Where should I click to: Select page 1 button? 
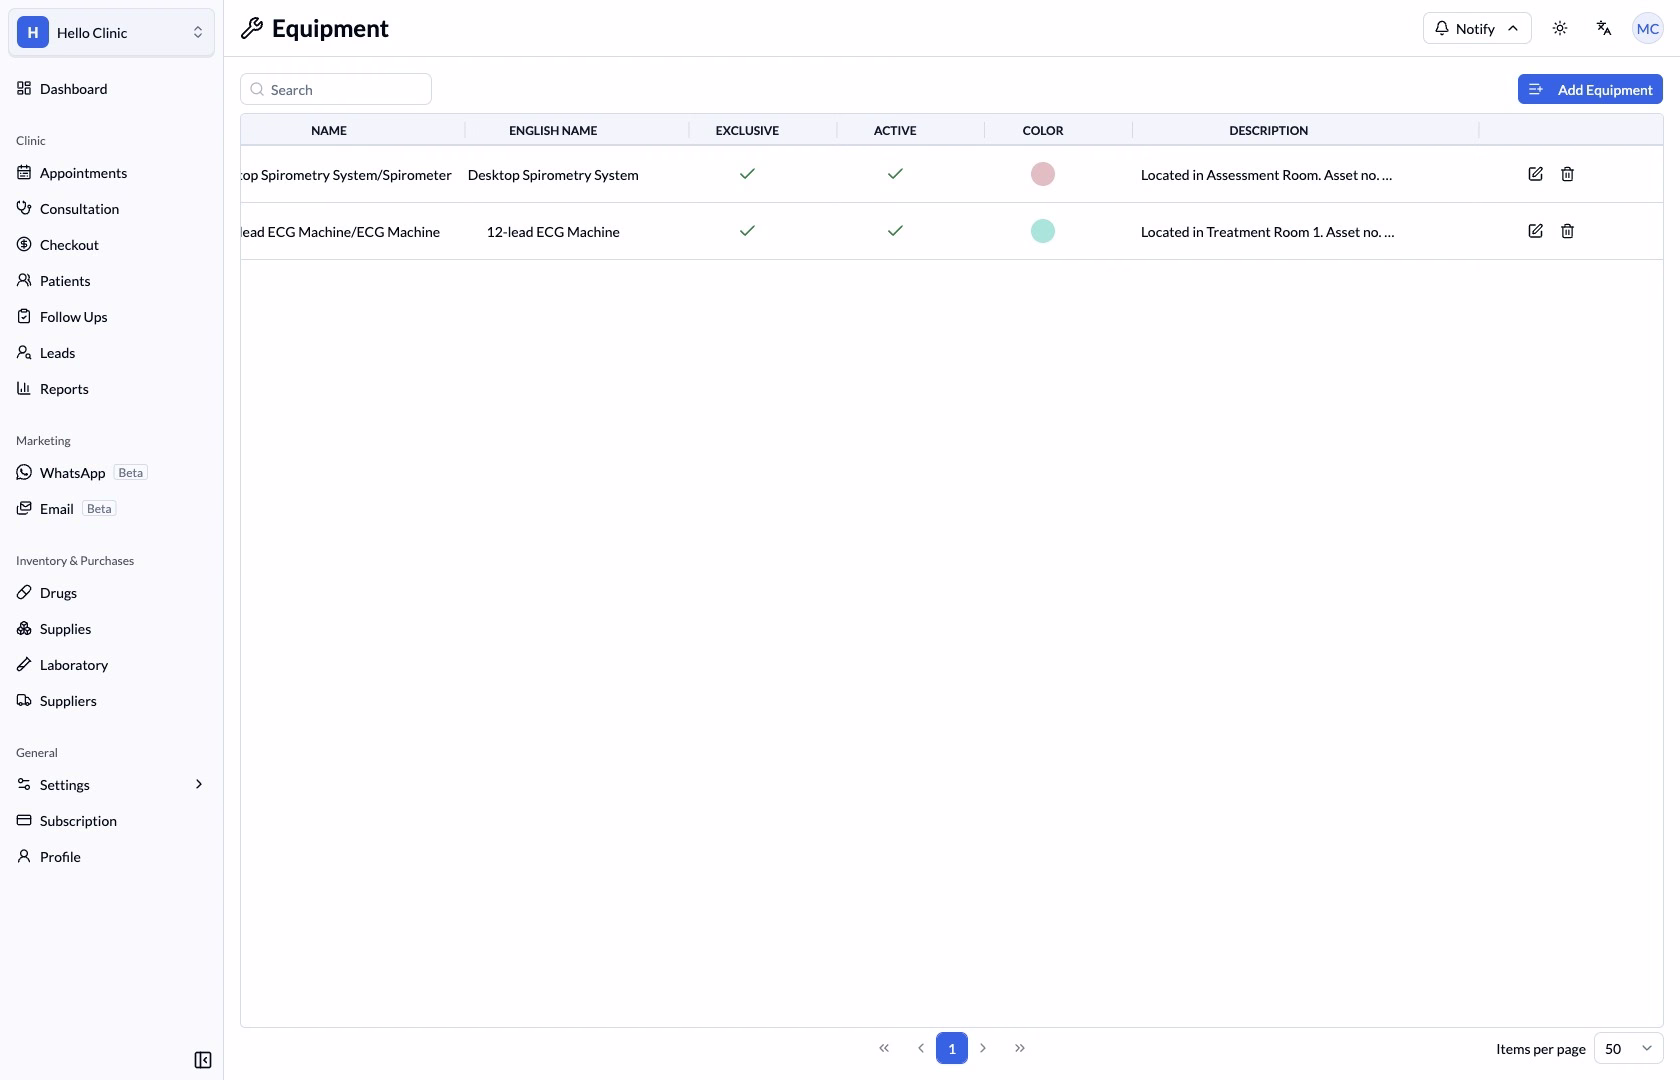click(x=952, y=1048)
